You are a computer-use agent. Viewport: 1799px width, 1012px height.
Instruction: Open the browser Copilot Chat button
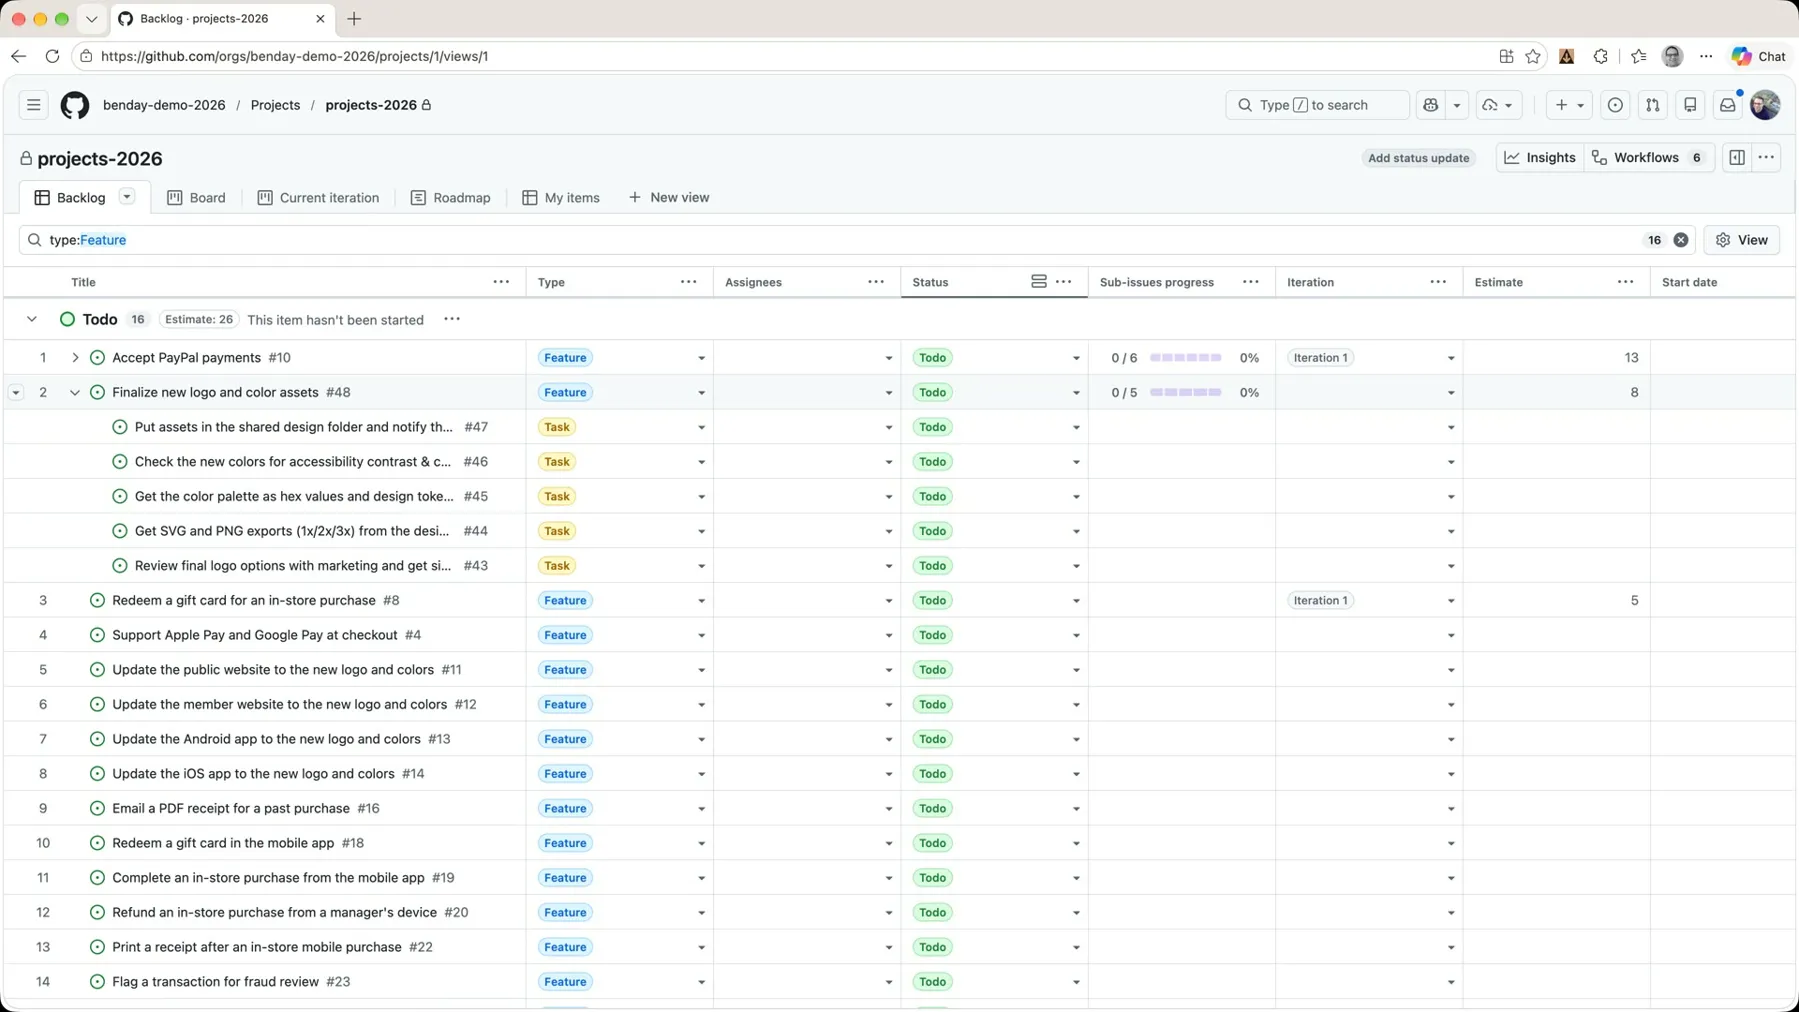tap(1759, 56)
